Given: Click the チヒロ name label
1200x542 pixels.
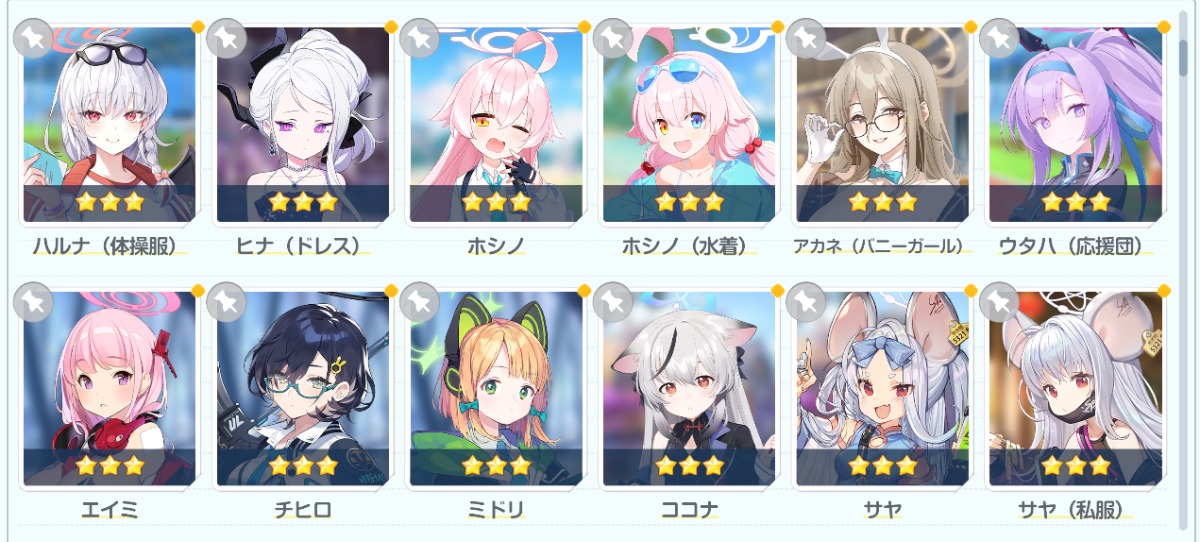Looking at the screenshot, I should (x=303, y=510).
